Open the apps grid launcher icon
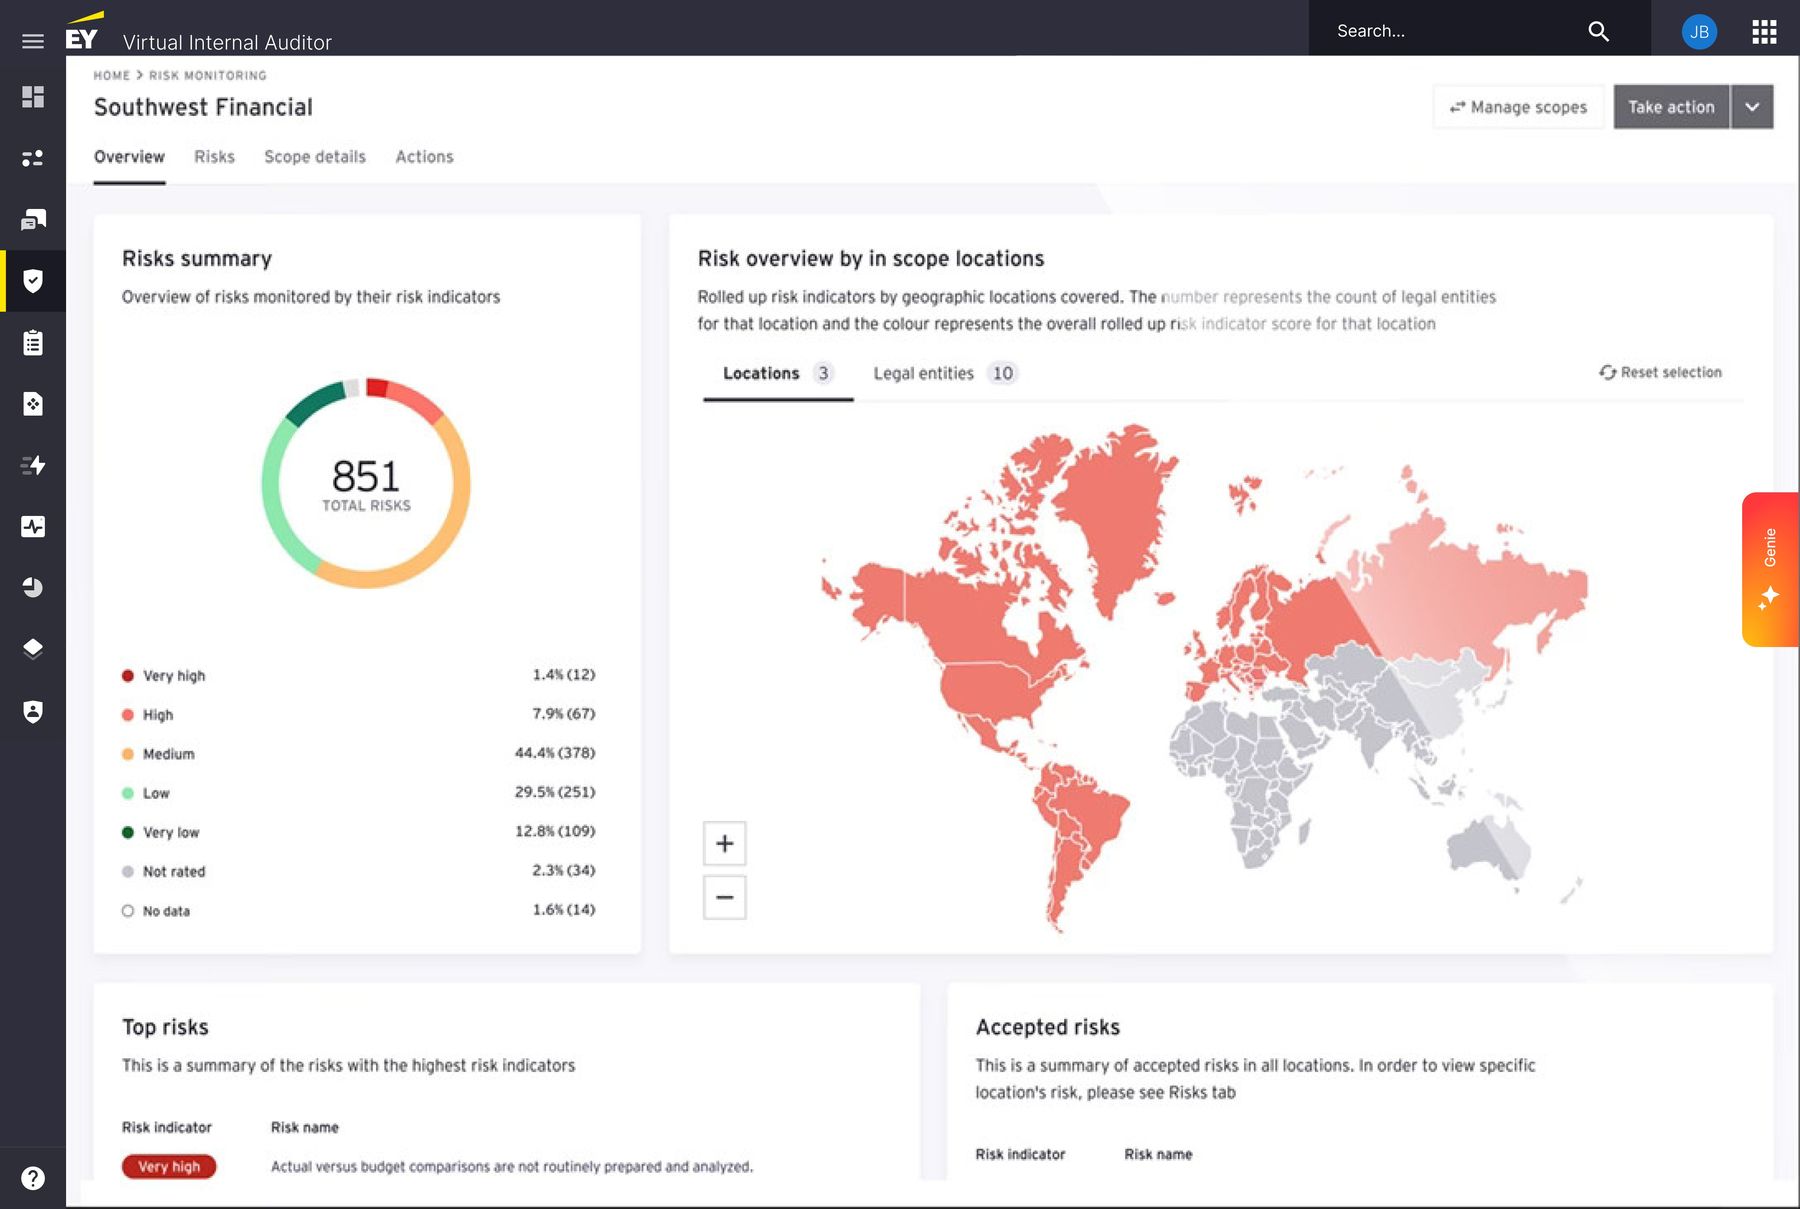 (1764, 32)
